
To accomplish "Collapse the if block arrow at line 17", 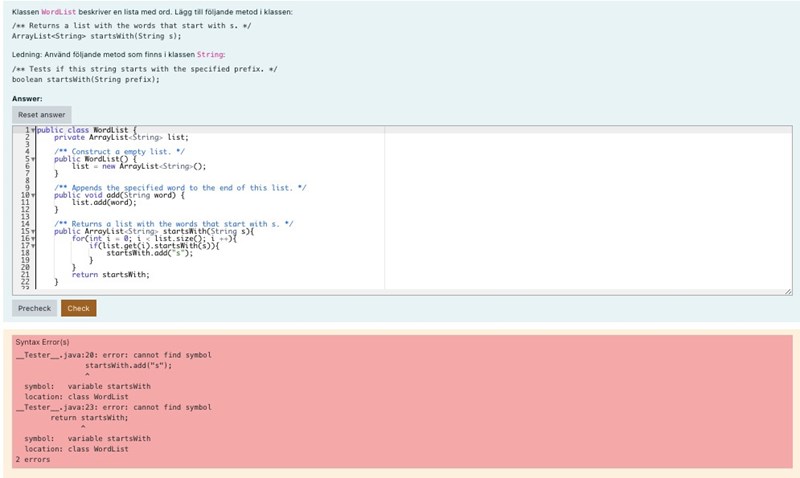I will point(33,246).
